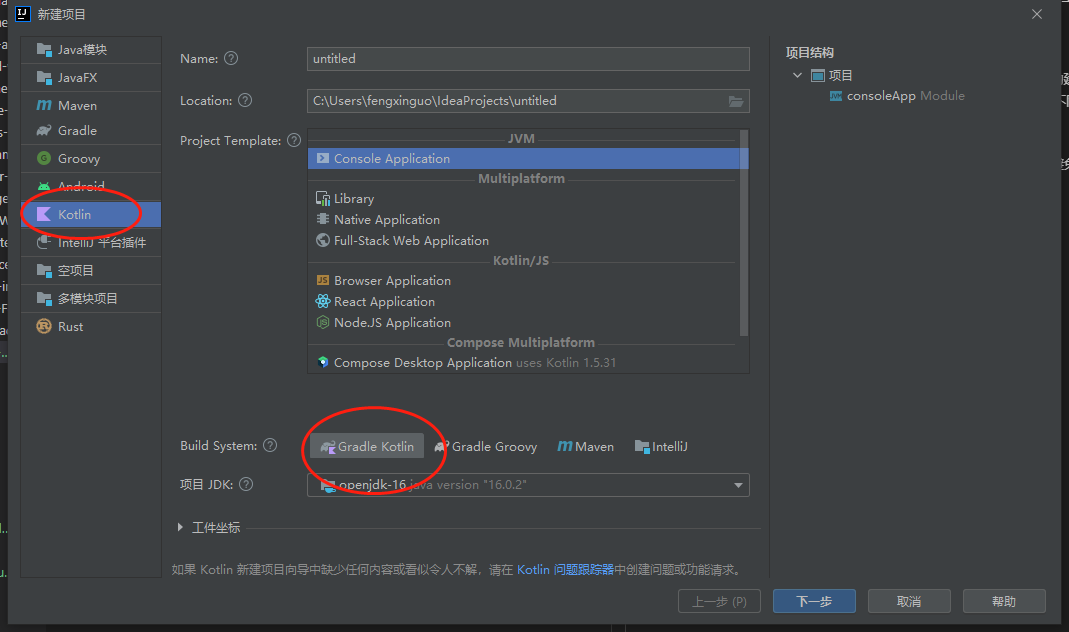This screenshot has height=632, width=1069.
Task: Click the help icon next to Name
Action: 231,59
